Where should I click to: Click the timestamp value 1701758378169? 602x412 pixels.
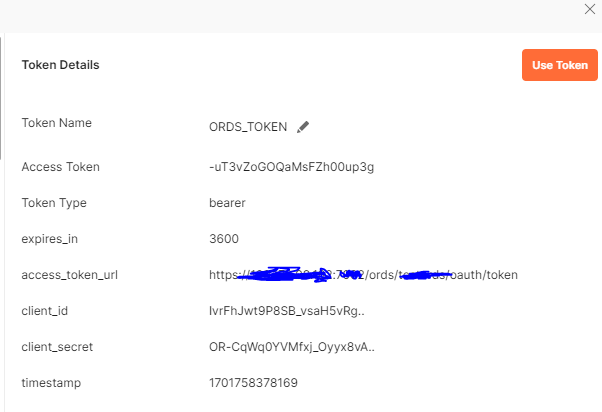[253, 383]
